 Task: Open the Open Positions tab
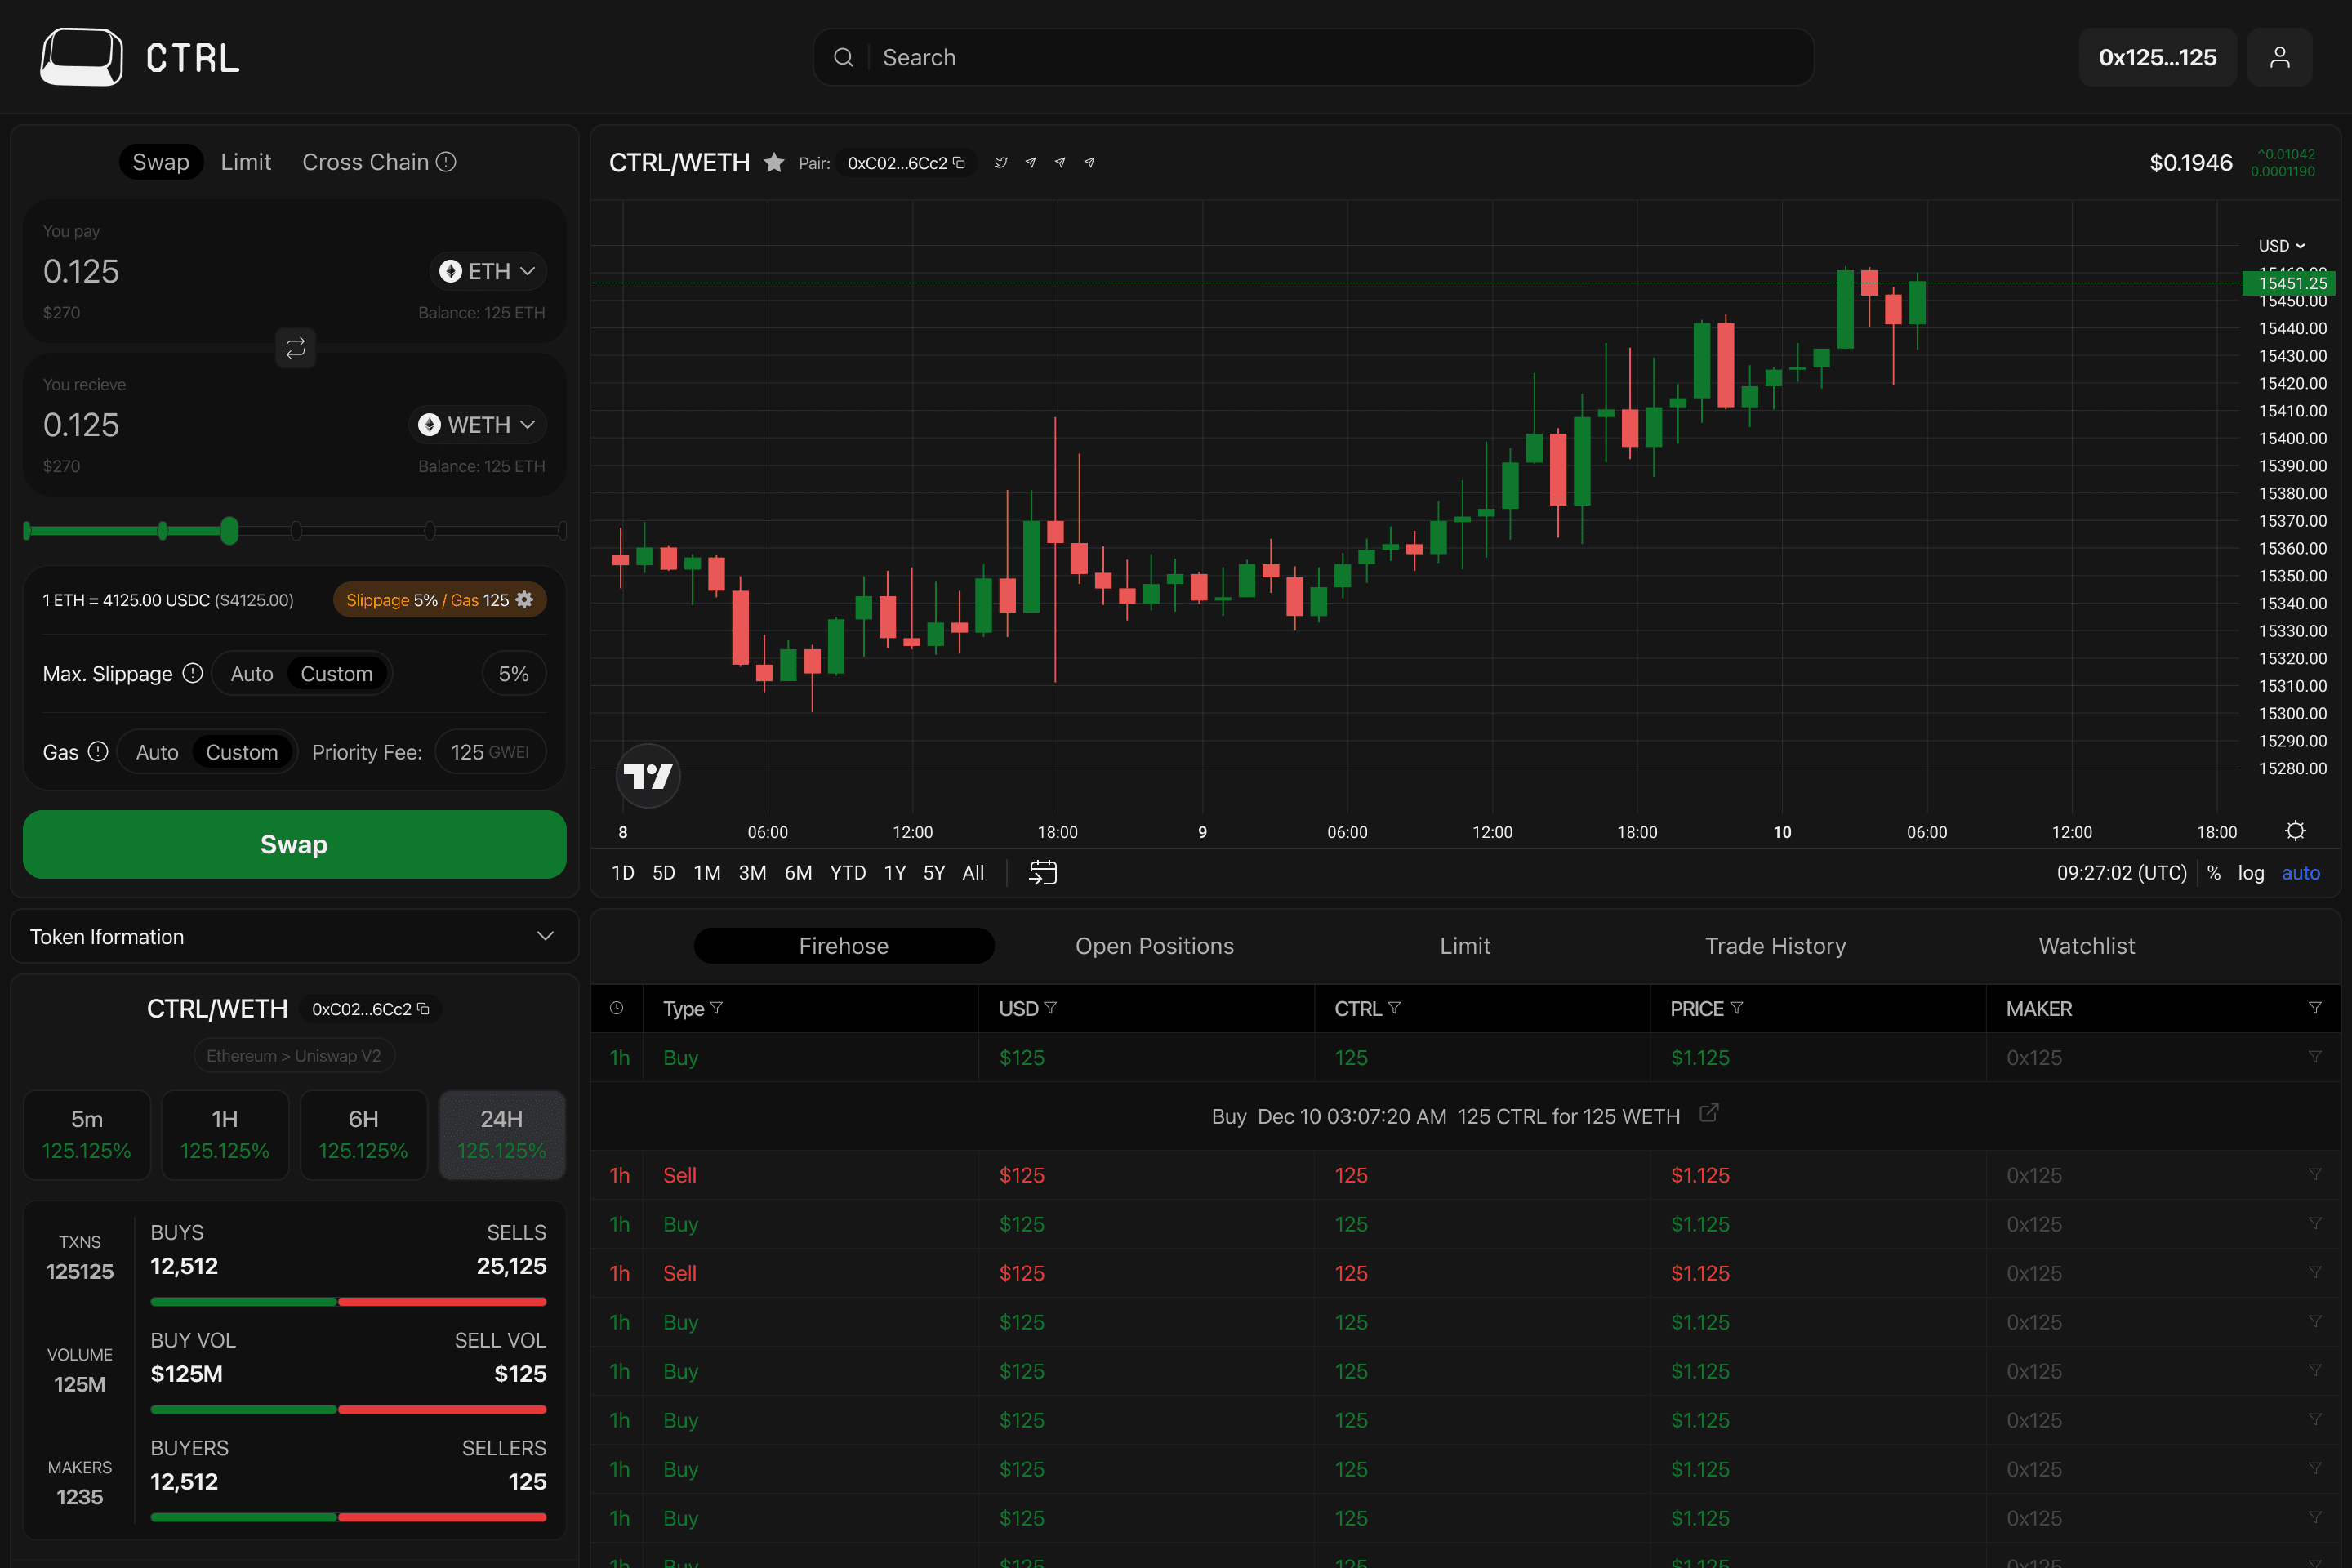click(1155, 946)
